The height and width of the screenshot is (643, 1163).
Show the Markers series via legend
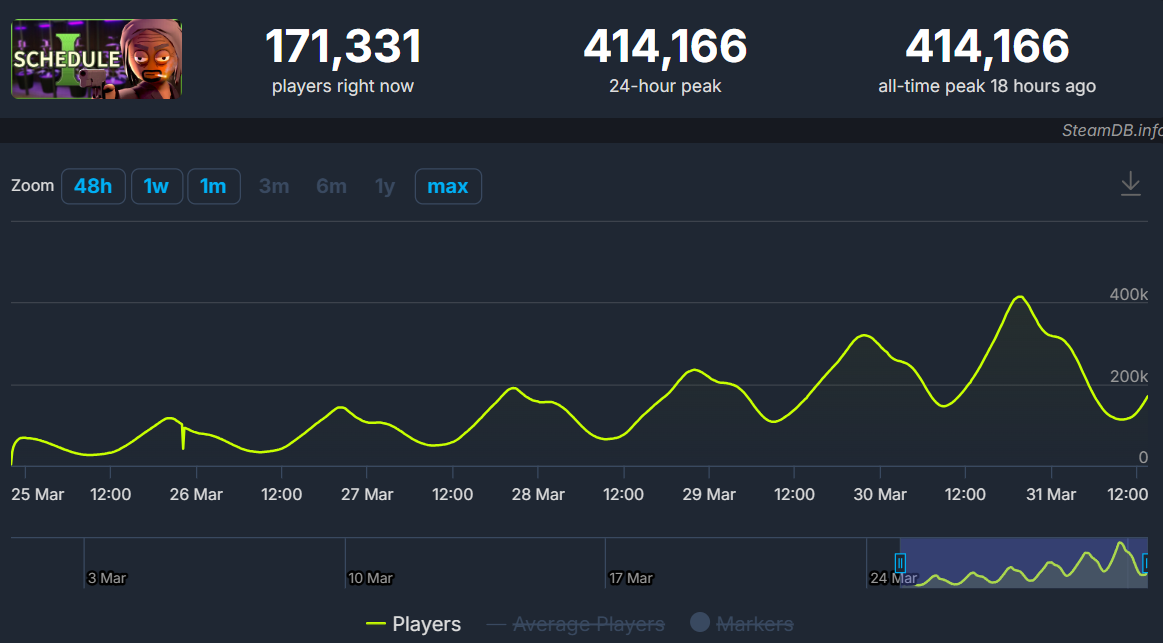click(x=741, y=624)
